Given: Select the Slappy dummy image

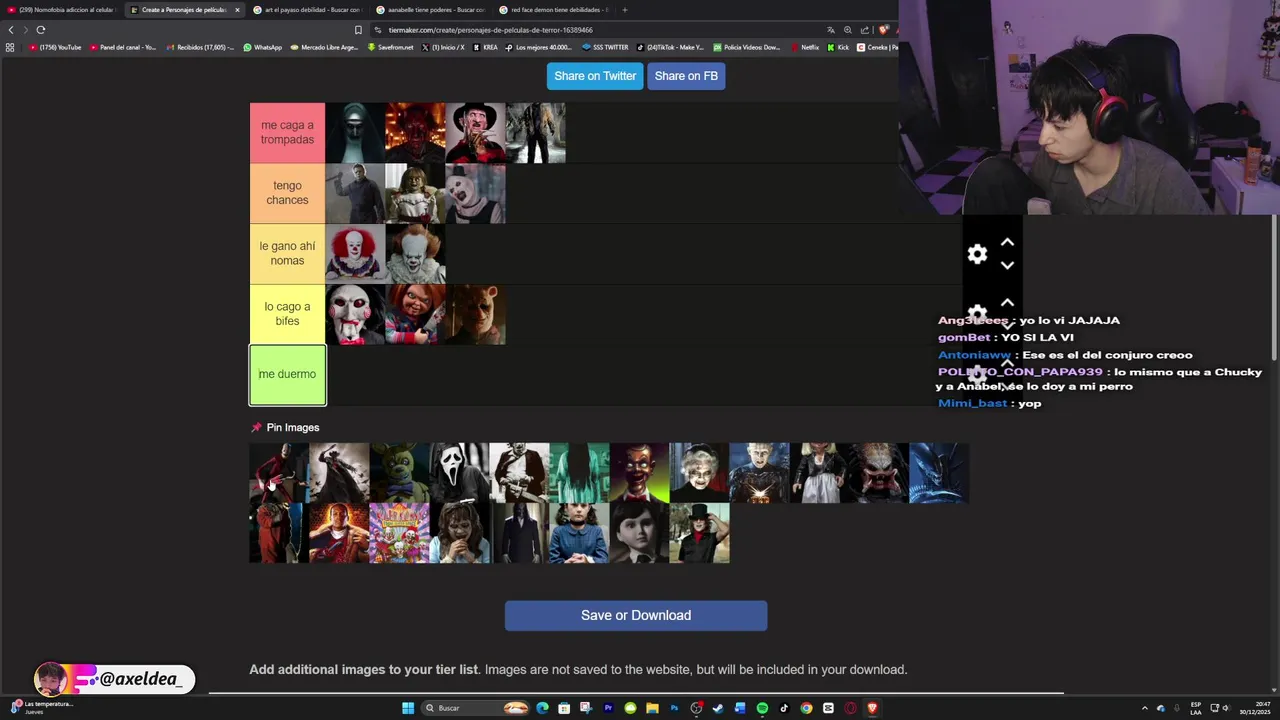Looking at the screenshot, I should [639, 473].
